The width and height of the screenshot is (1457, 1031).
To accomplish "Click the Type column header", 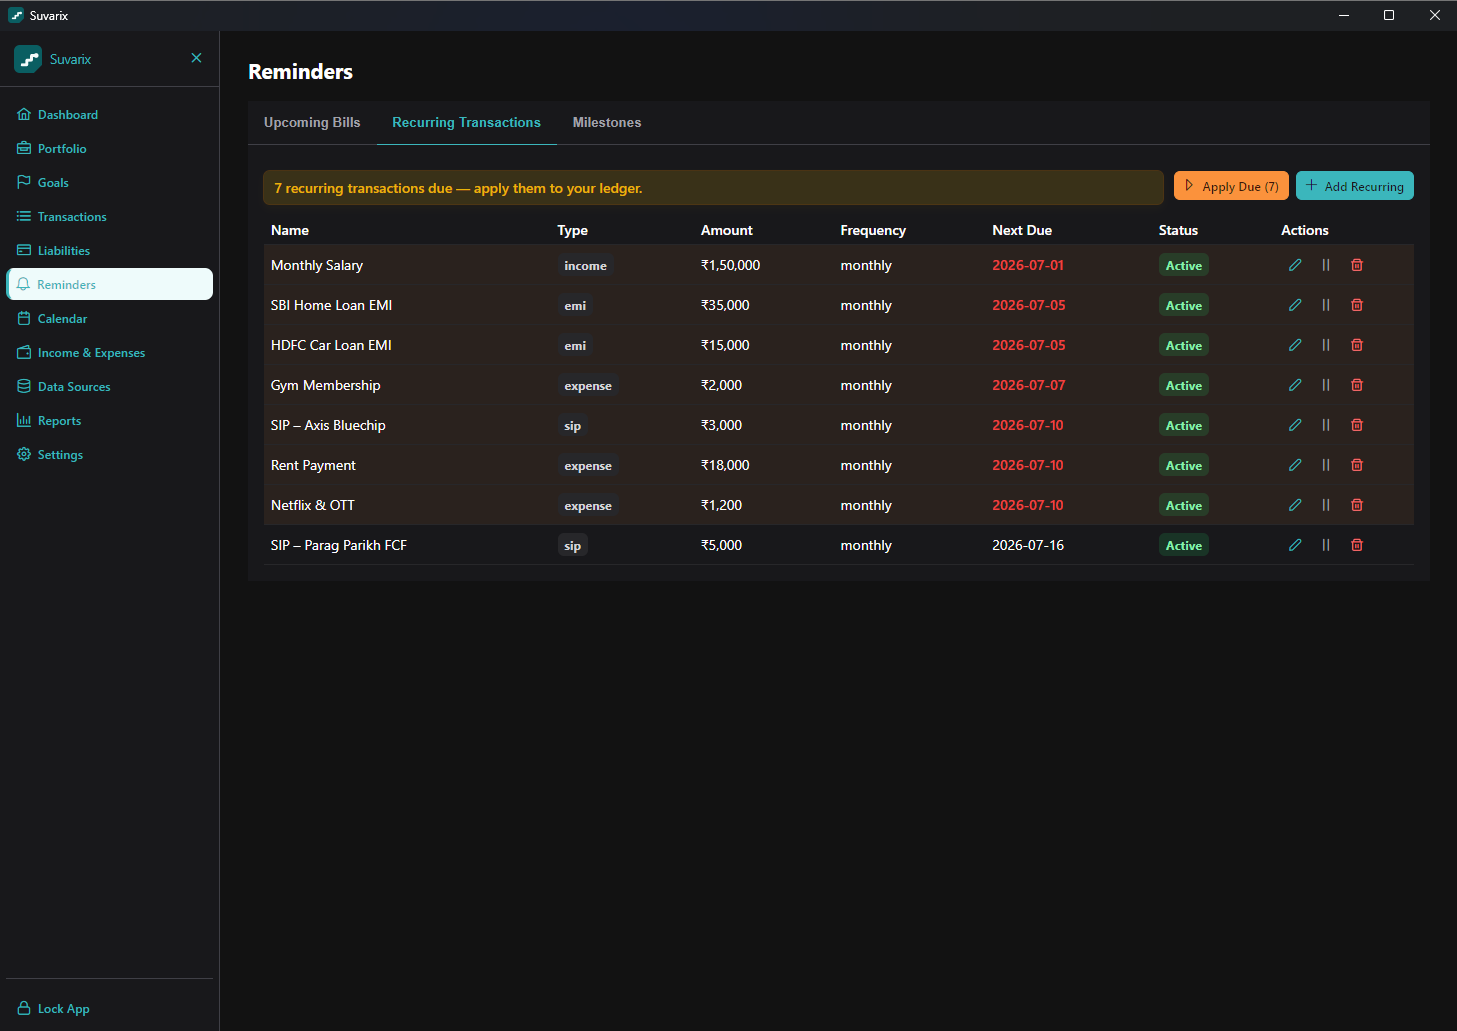I will click(572, 230).
